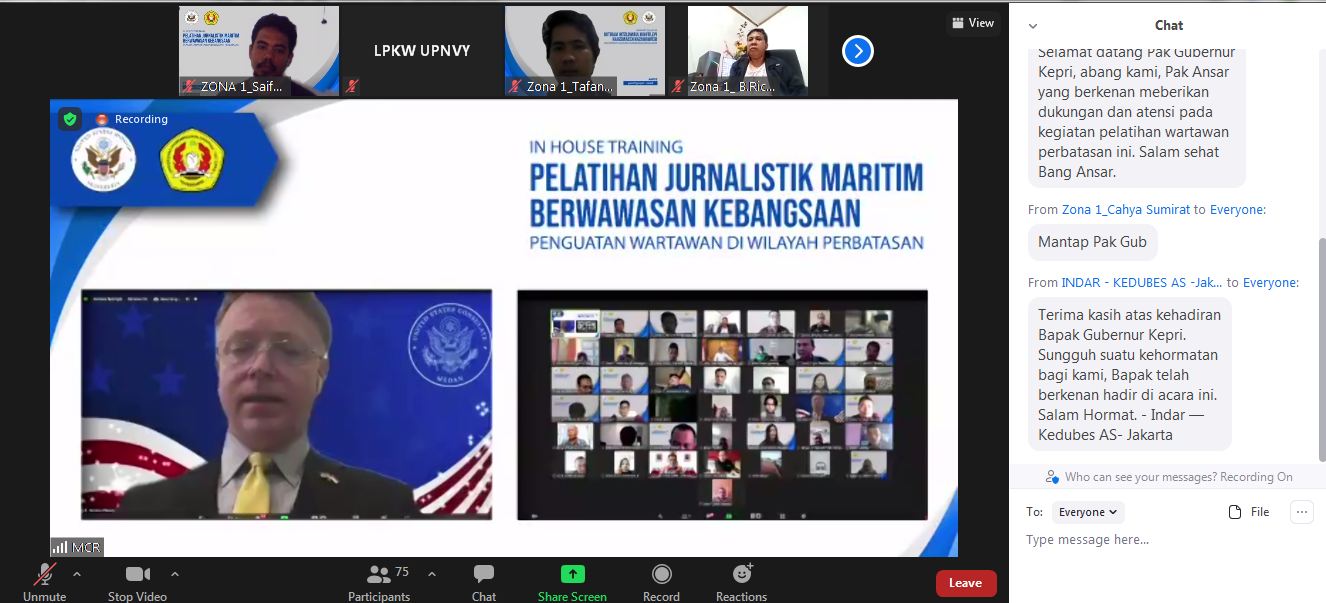The image size is (1326, 603).
Task: Open Reactions smiley icon
Action: coord(741,574)
